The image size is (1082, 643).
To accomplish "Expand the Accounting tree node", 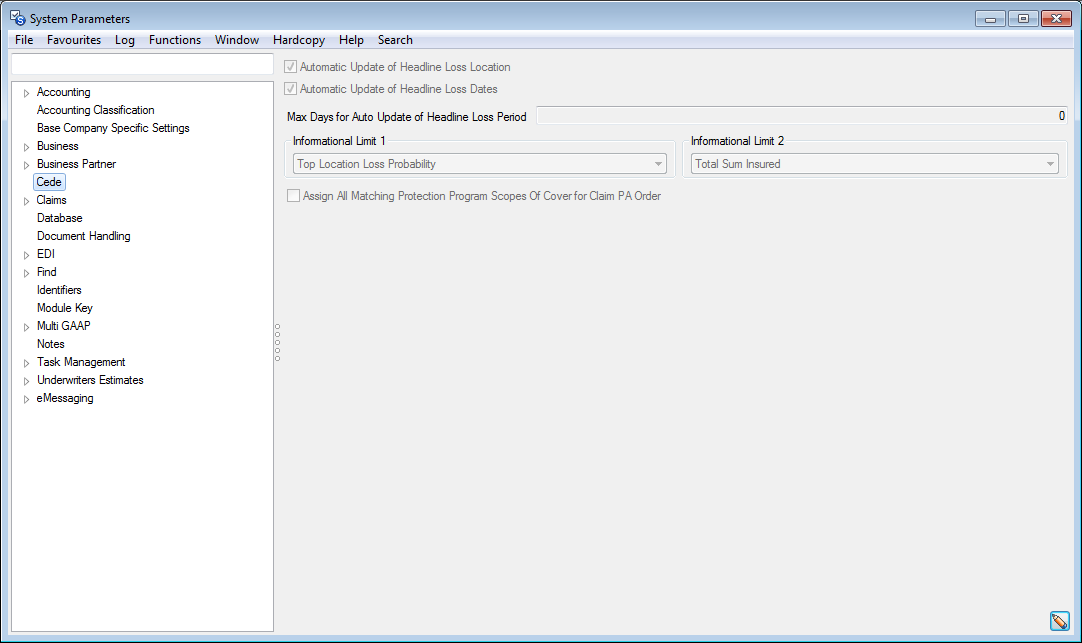I will point(26,93).
